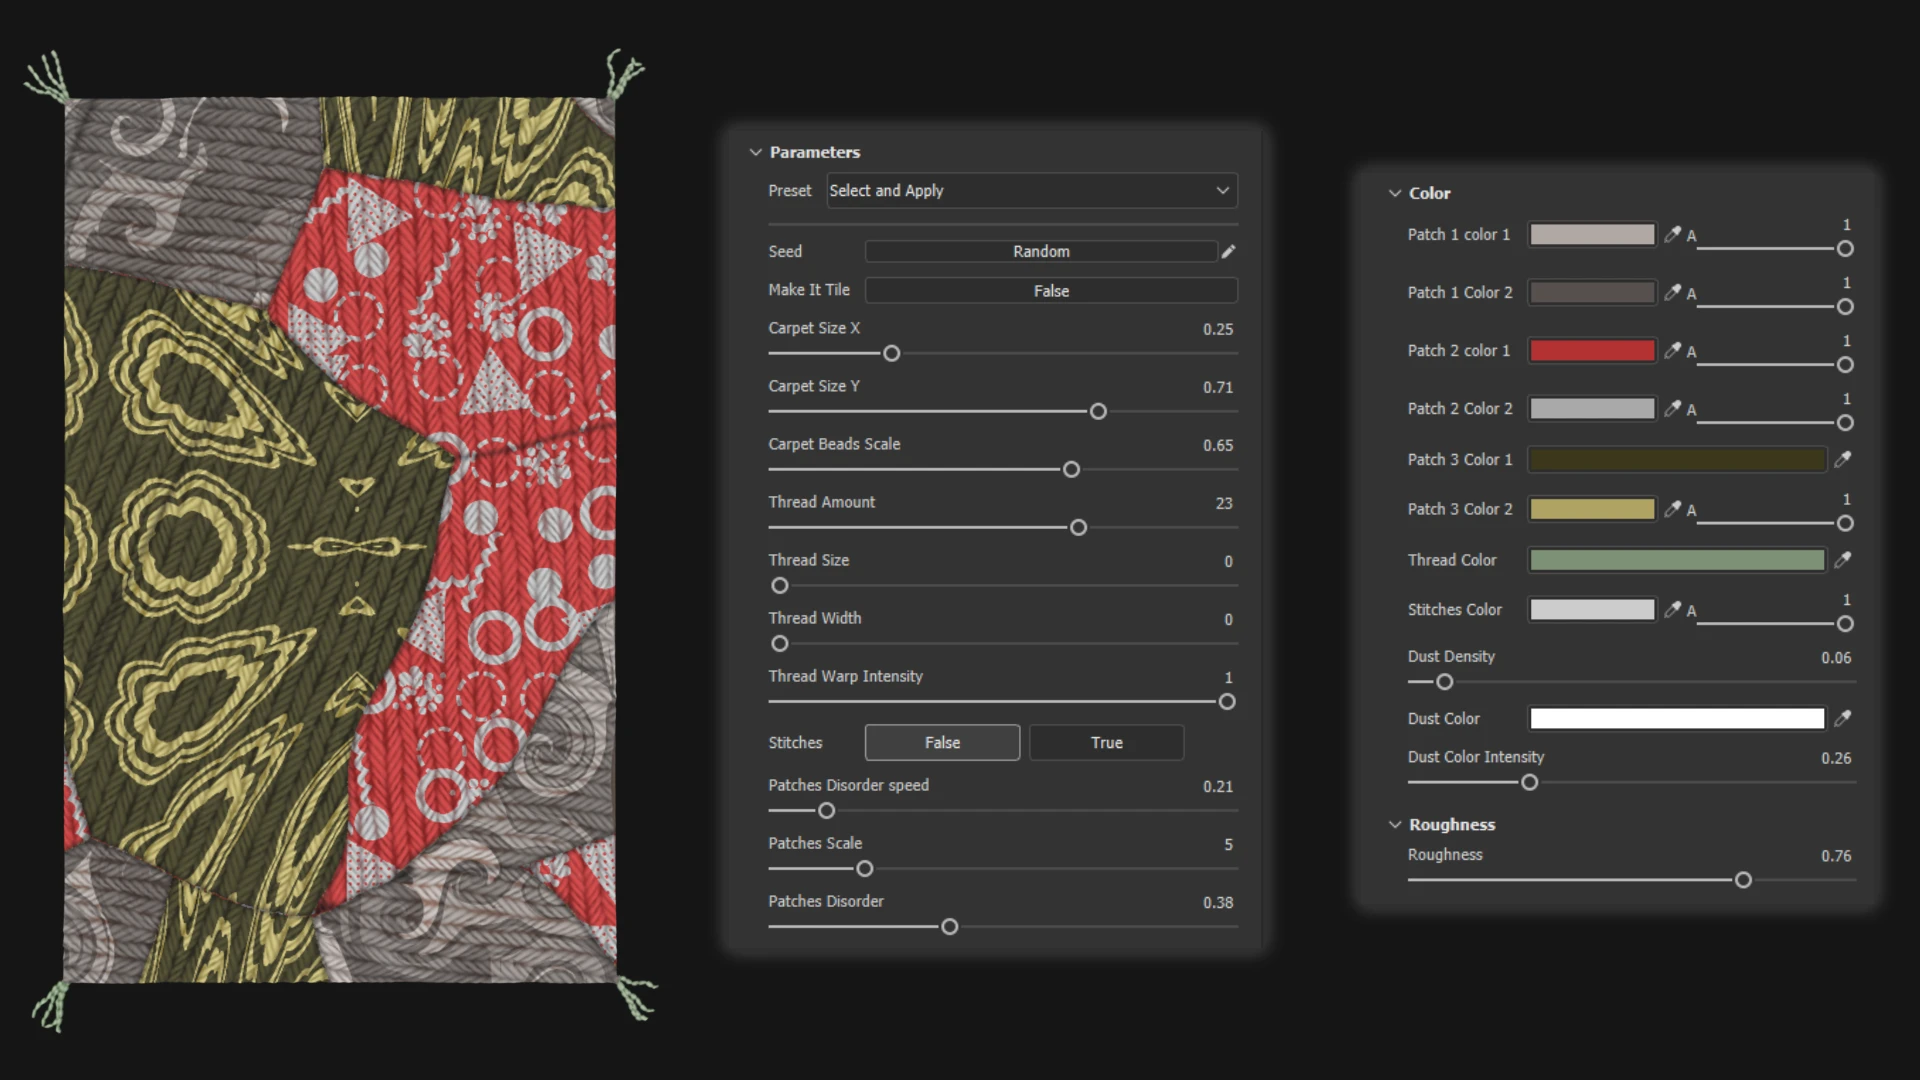
Task: Set Stitches to True
Action: click(x=1106, y=742)
